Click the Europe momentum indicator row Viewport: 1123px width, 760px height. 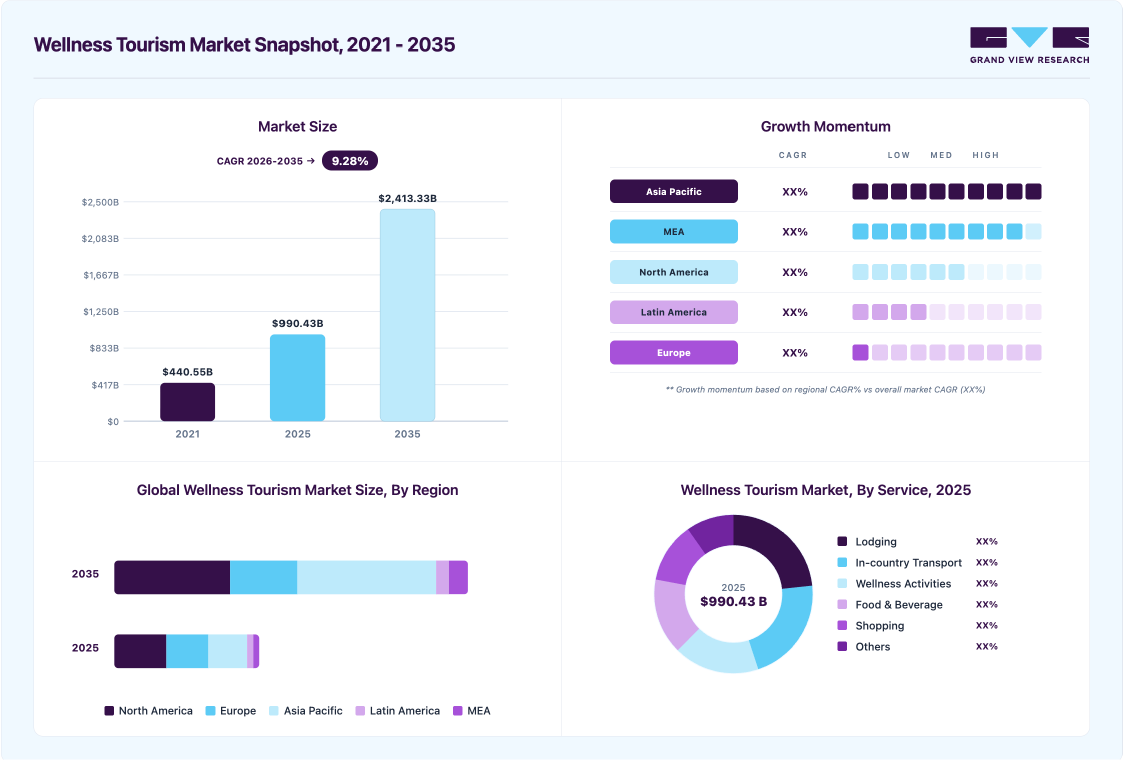[x=947, y=352]
